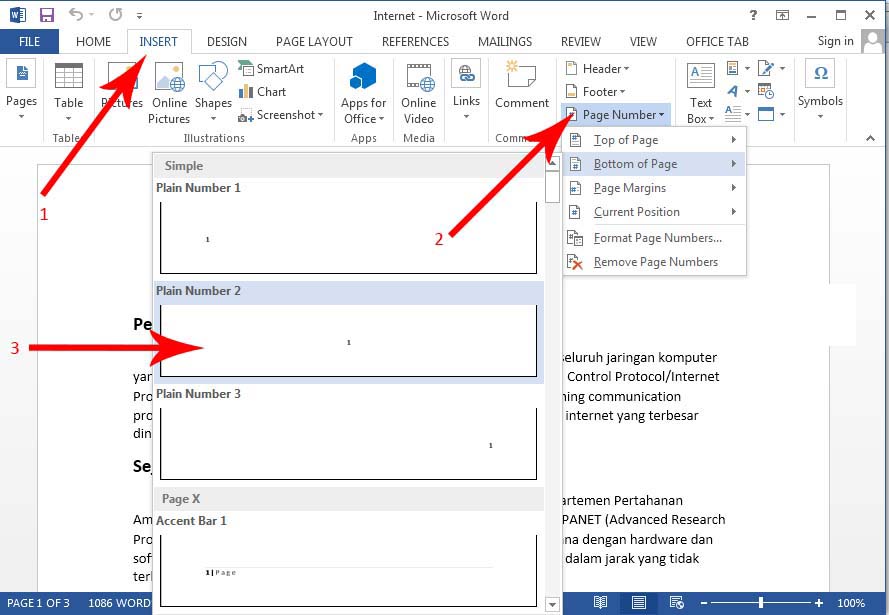This screenshot has height=615, width=889.
Task: Expand the Current Position submenu
Action: click(654, 212)
